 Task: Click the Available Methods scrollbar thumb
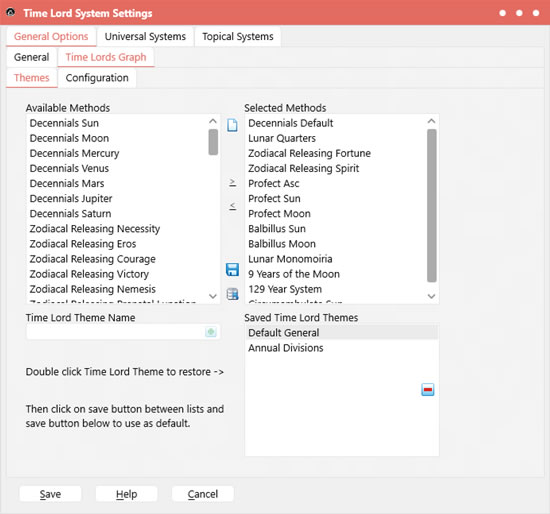click(x=213, y=142)
